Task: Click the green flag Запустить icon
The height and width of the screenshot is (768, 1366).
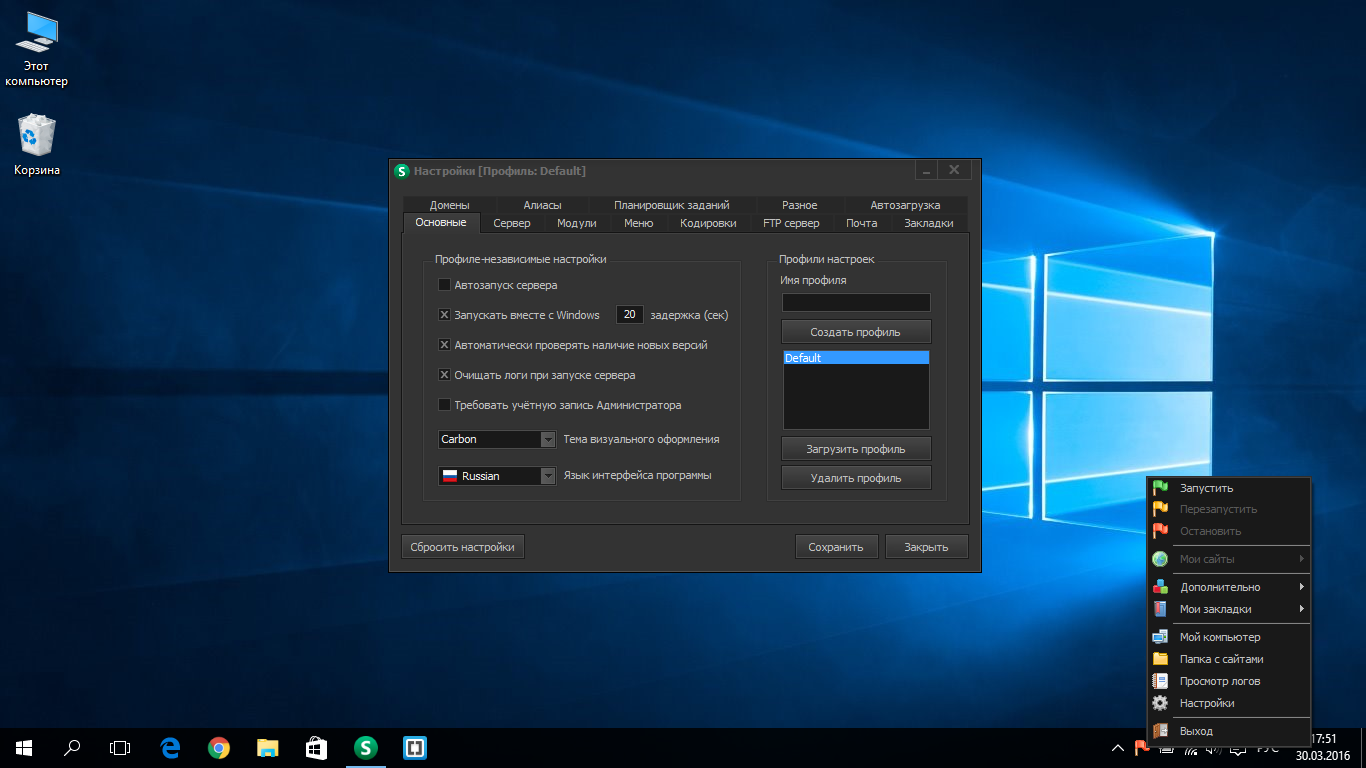Action: pyautogui.click(x=1160, y=488)
